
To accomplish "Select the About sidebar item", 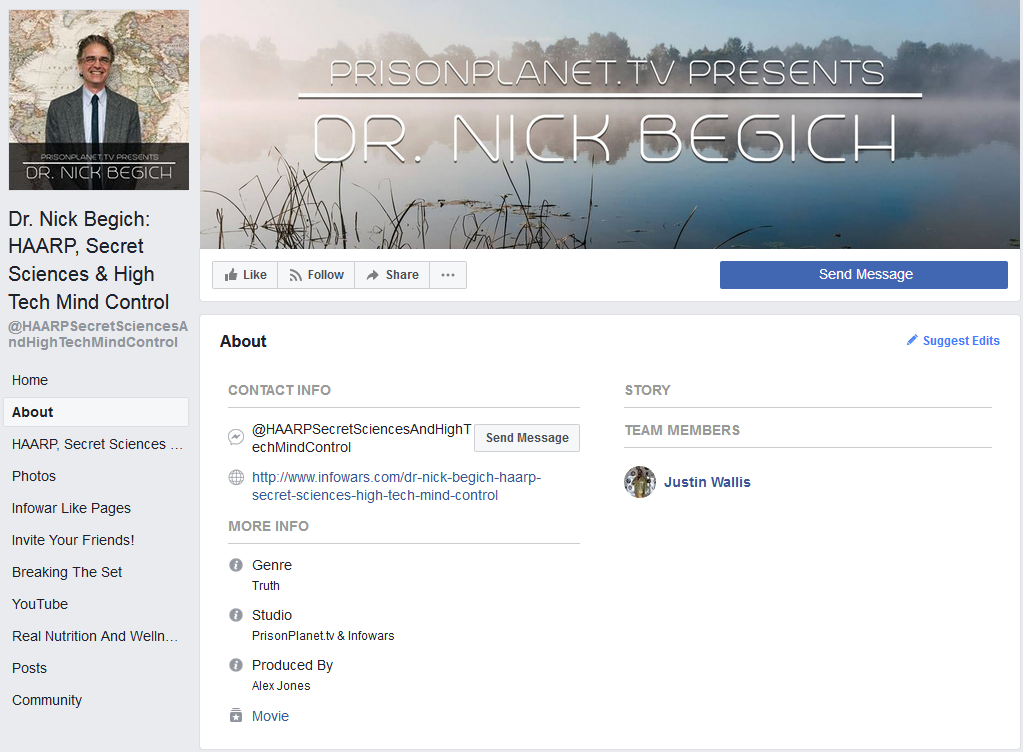I will 96,412.
